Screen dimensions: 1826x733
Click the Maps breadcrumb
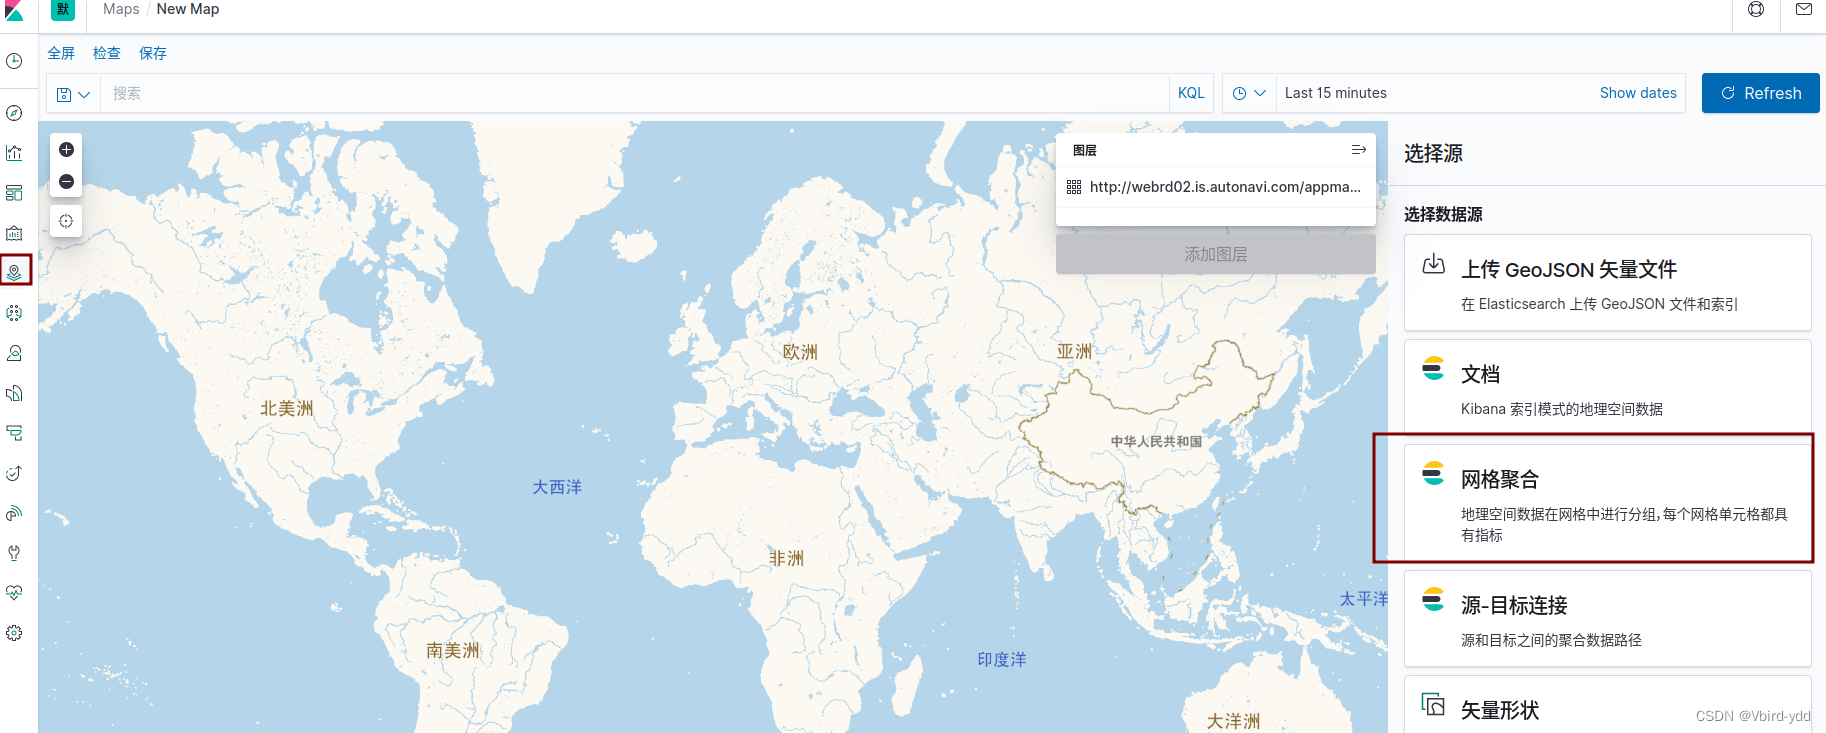(121, 9)
